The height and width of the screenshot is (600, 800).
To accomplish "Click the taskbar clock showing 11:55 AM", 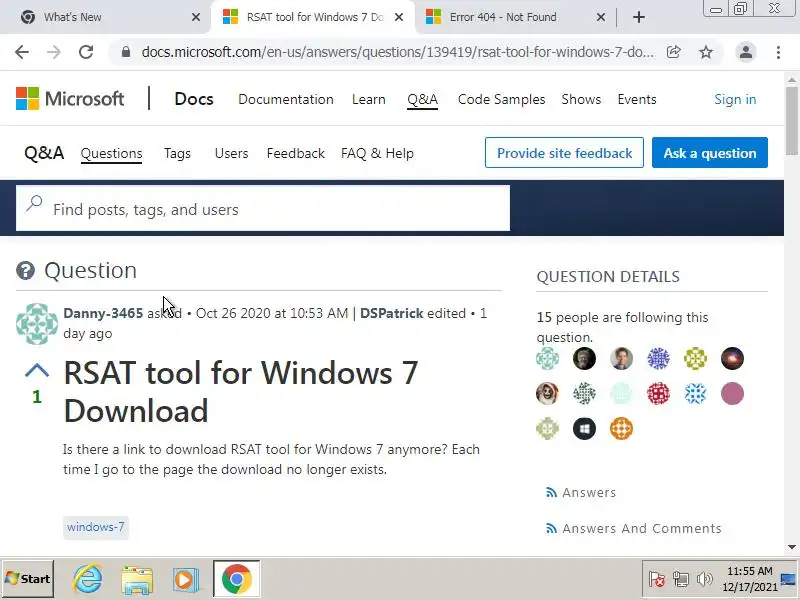I will pyautogui.click(x=749, y=579).
